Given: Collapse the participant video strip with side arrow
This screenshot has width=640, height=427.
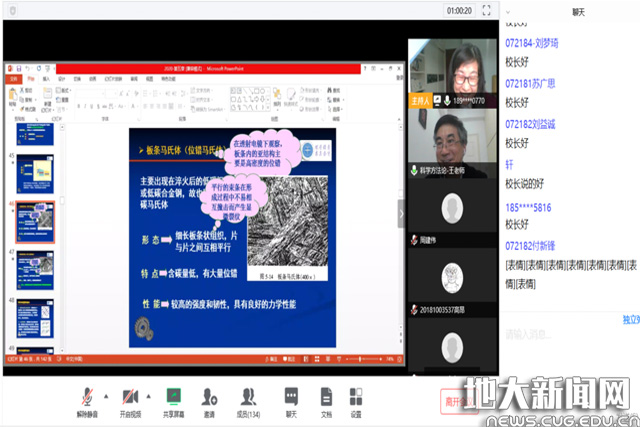Looking at the screenshot, I should click(x=402, y=213).
